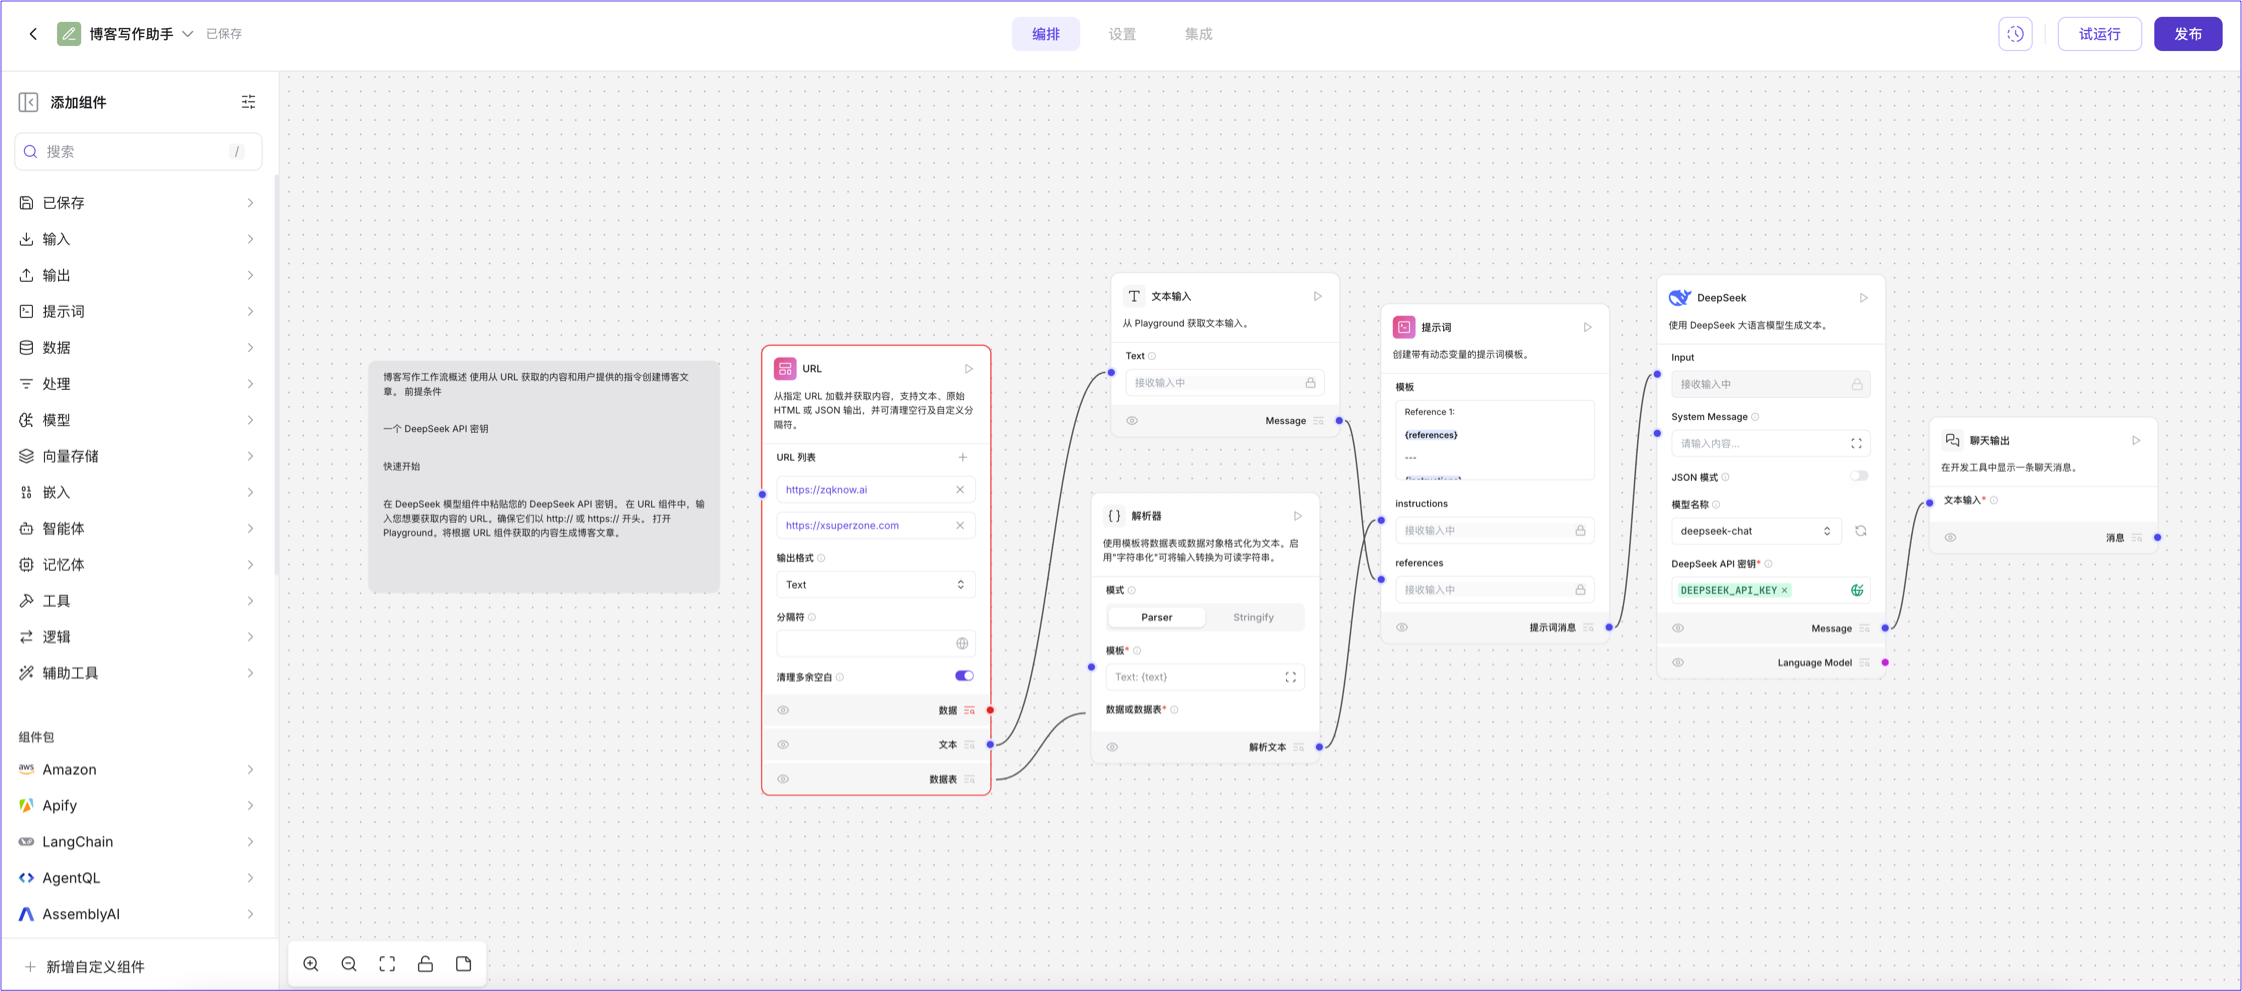Switch to the 设置 tab
This screenshot has width=2242, height=991.
coord(1122,34)
